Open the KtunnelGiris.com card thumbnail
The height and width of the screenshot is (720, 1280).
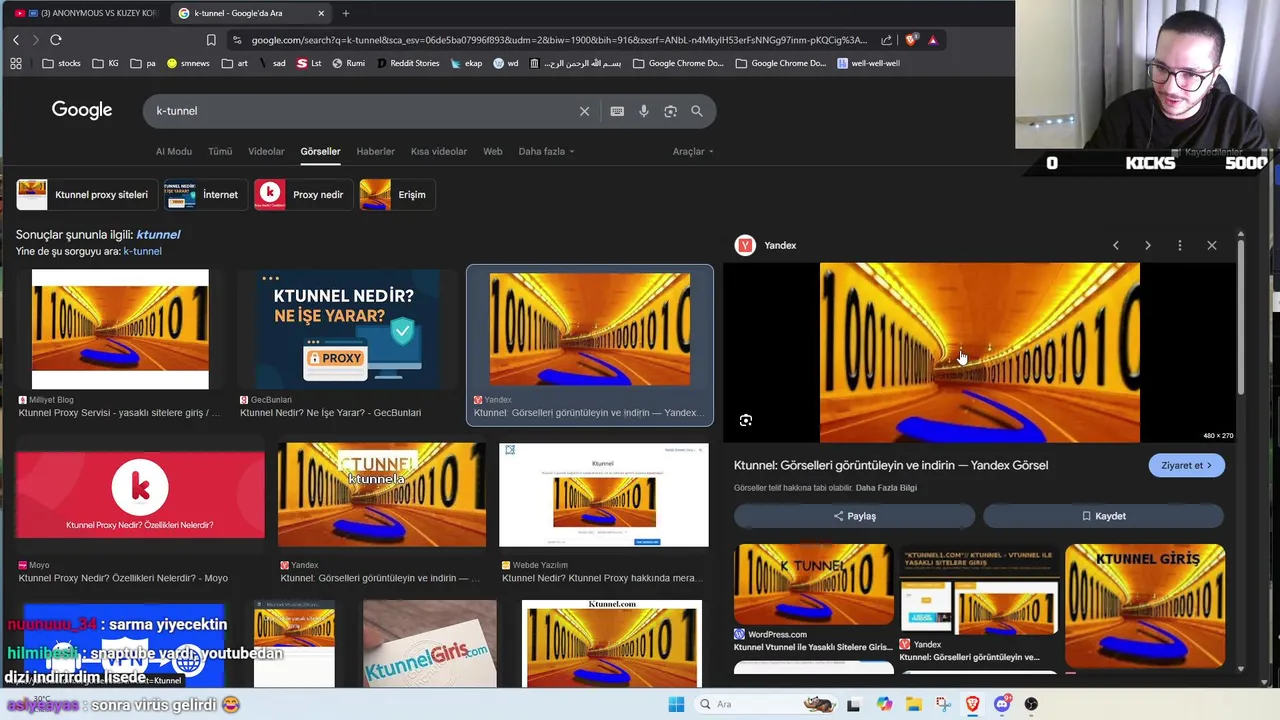430,644
